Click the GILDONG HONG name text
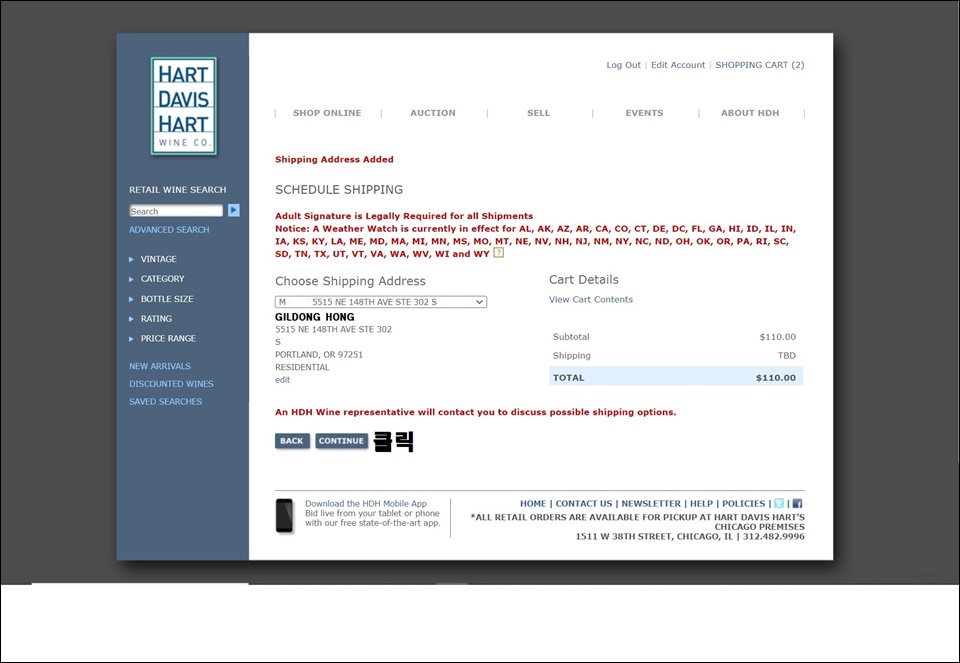960x663 pixels. click(x=315, y=317)
